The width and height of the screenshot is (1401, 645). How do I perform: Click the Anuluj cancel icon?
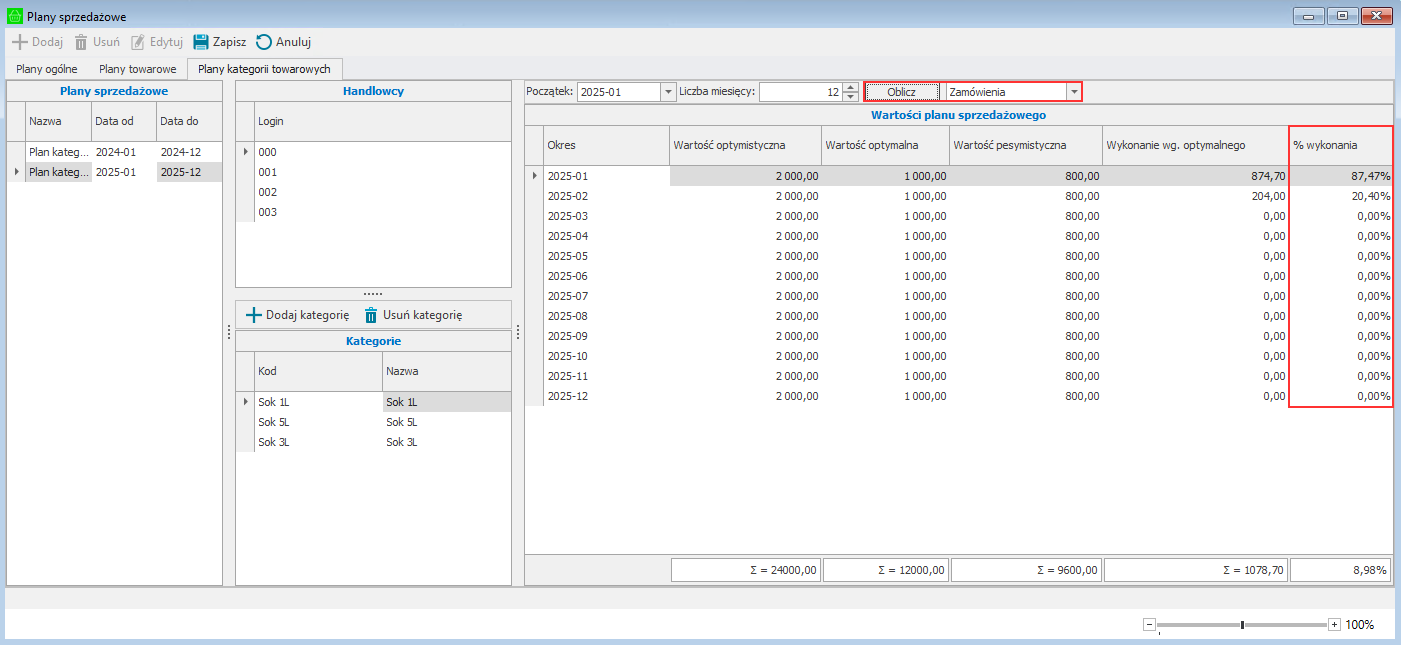264,42
